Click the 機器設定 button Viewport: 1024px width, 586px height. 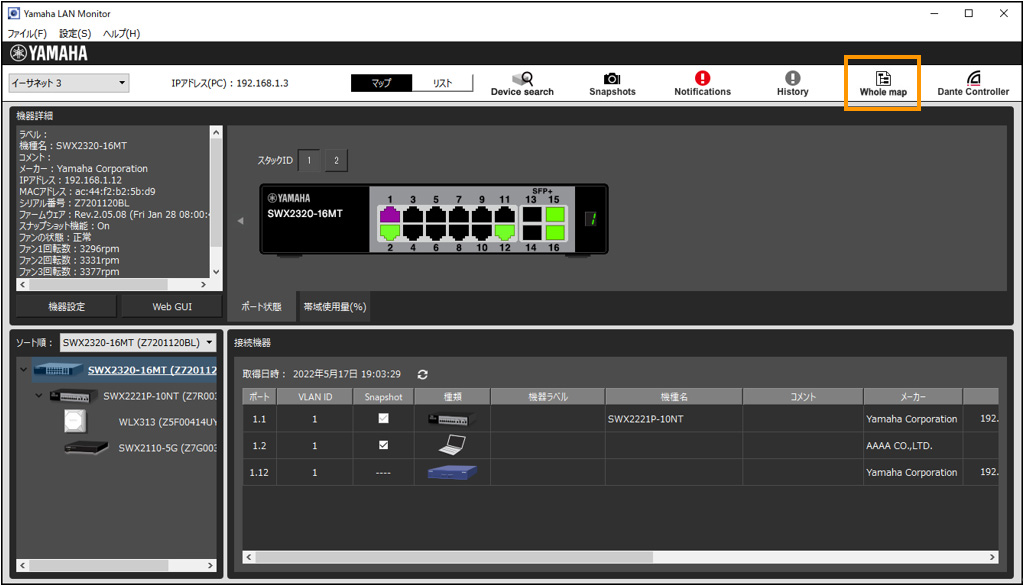[66, 307]
